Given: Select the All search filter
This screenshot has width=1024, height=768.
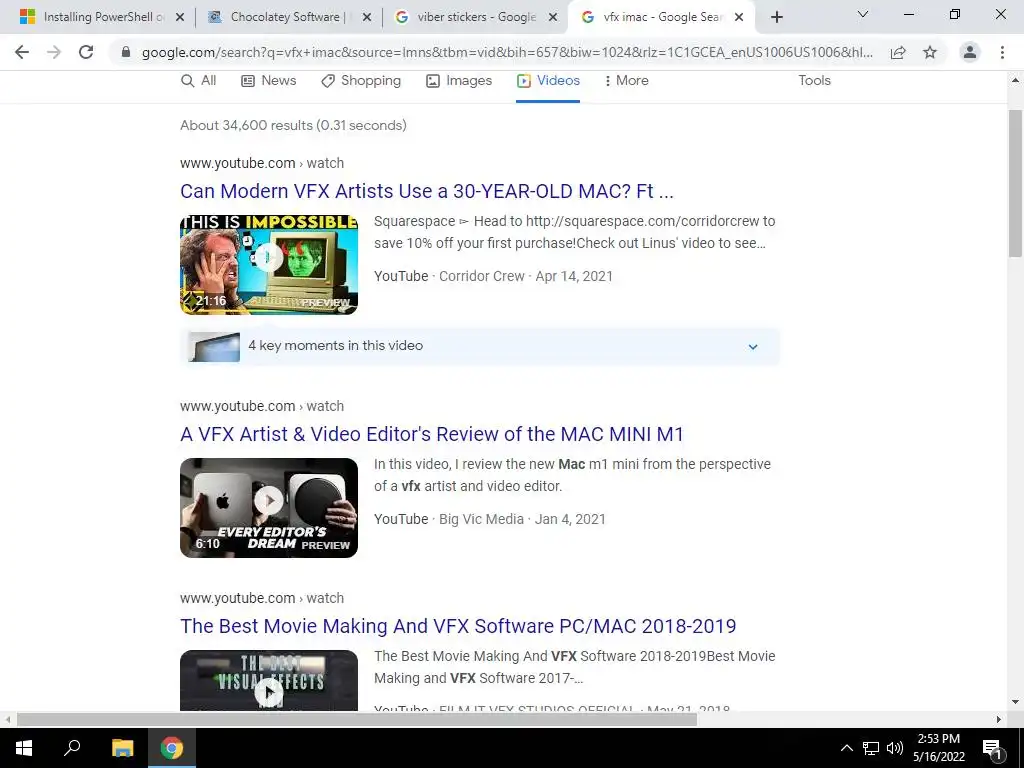Looking at the screenshot, I should click(199, 80).
